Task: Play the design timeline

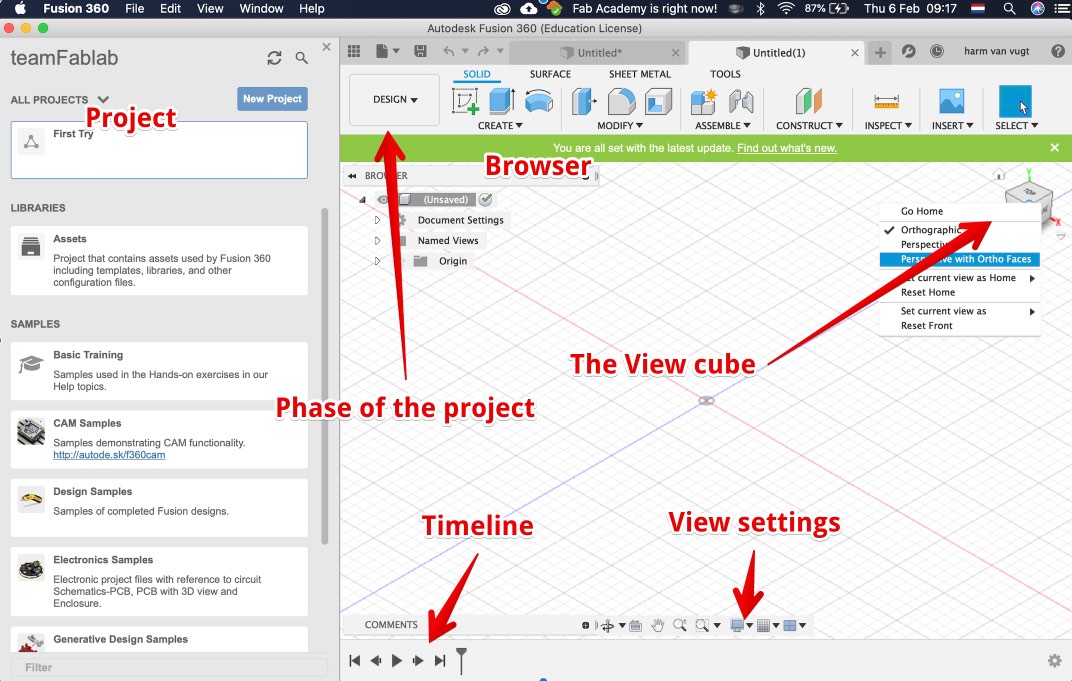Action: (x=397, y=660)
